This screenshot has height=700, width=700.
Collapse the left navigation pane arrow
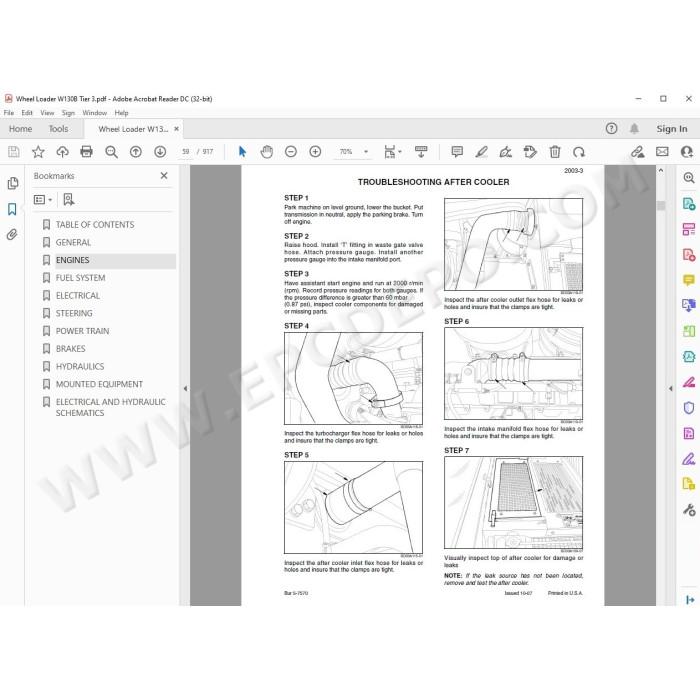pos(185,388)
